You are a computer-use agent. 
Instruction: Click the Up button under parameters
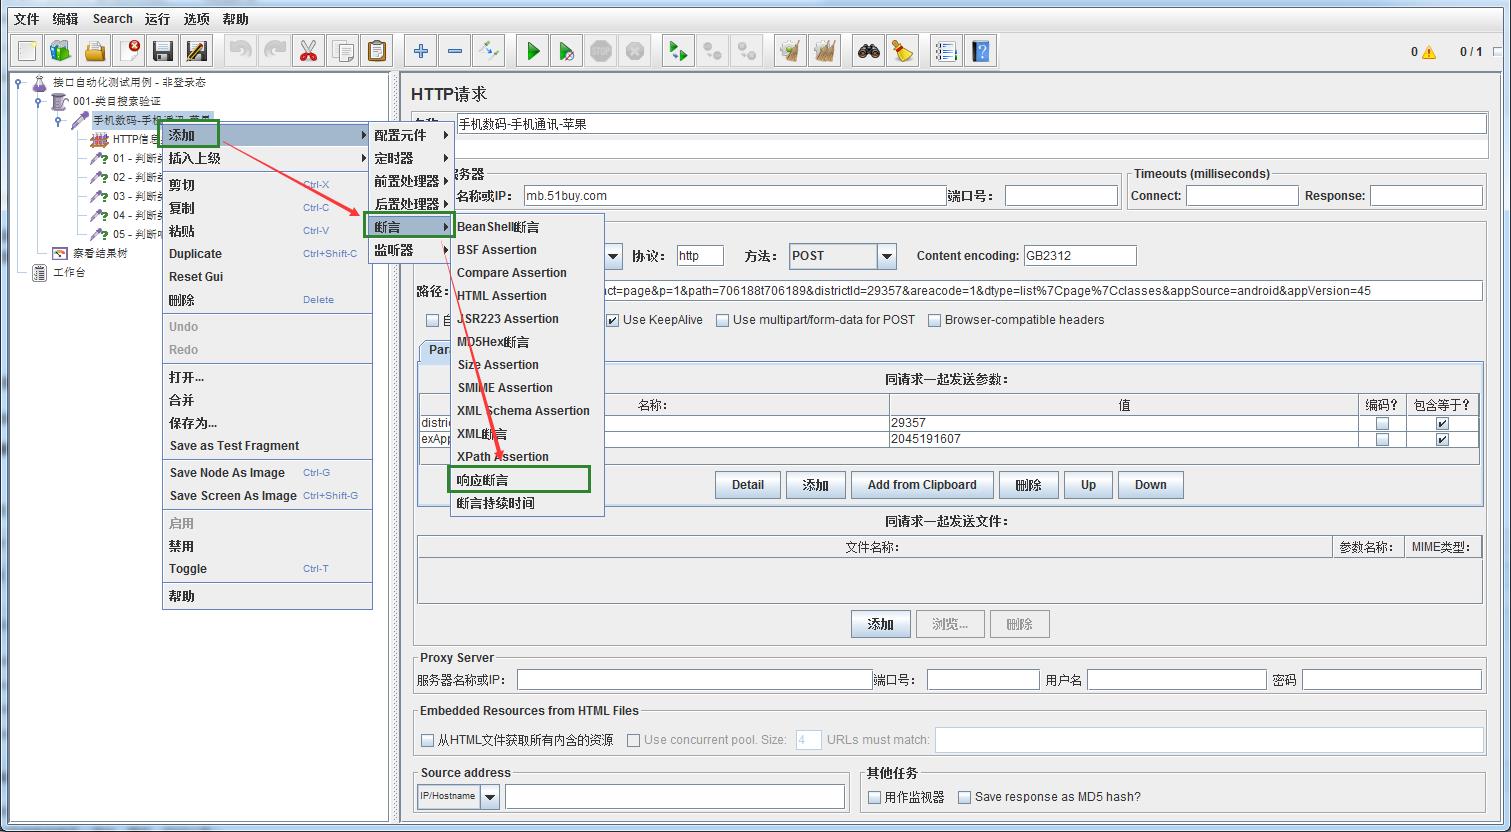click(1088, 485)
